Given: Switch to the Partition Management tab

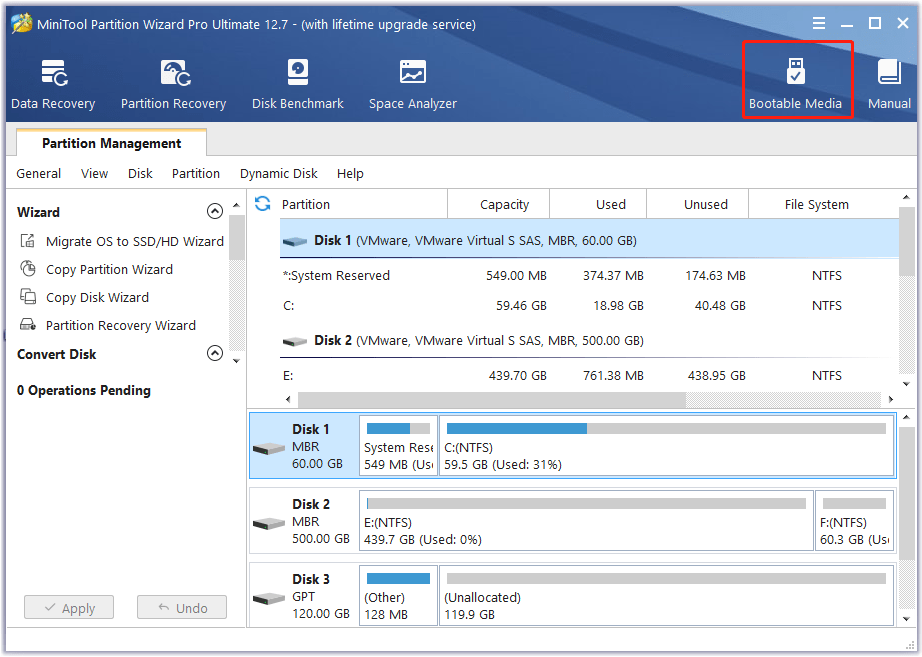Looking at the screenshot, I should click(110, 142).
